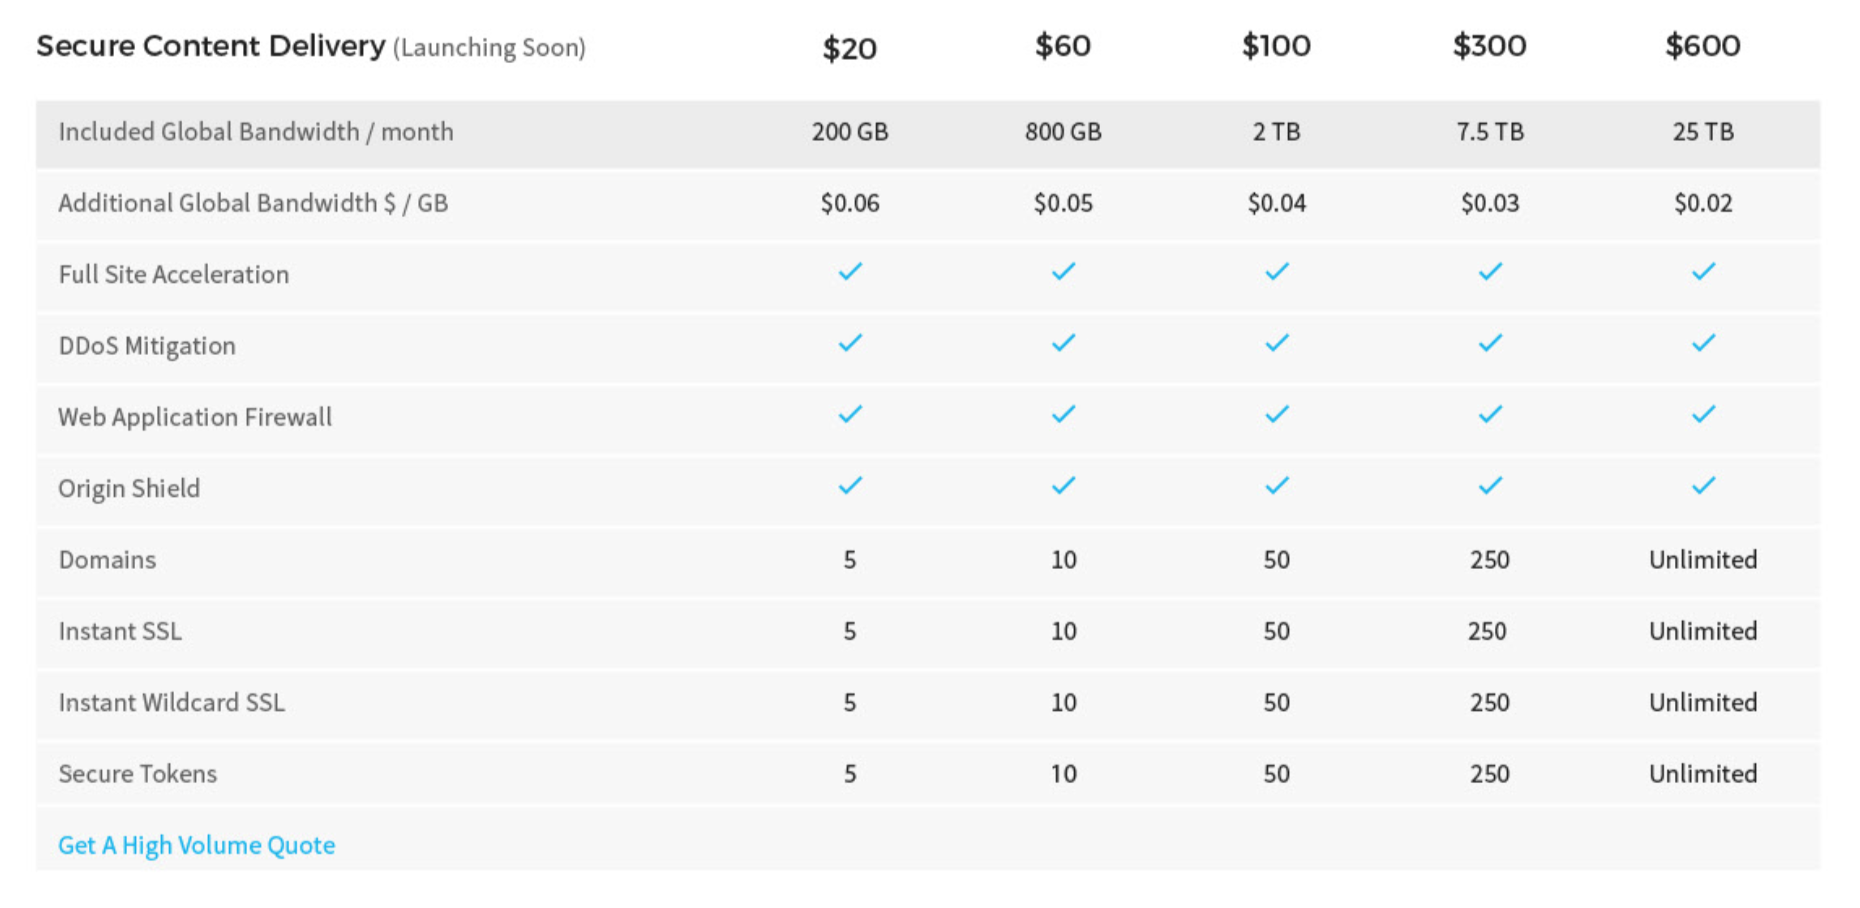Click the $0.06 additional bandwidth price

point(850,203)
